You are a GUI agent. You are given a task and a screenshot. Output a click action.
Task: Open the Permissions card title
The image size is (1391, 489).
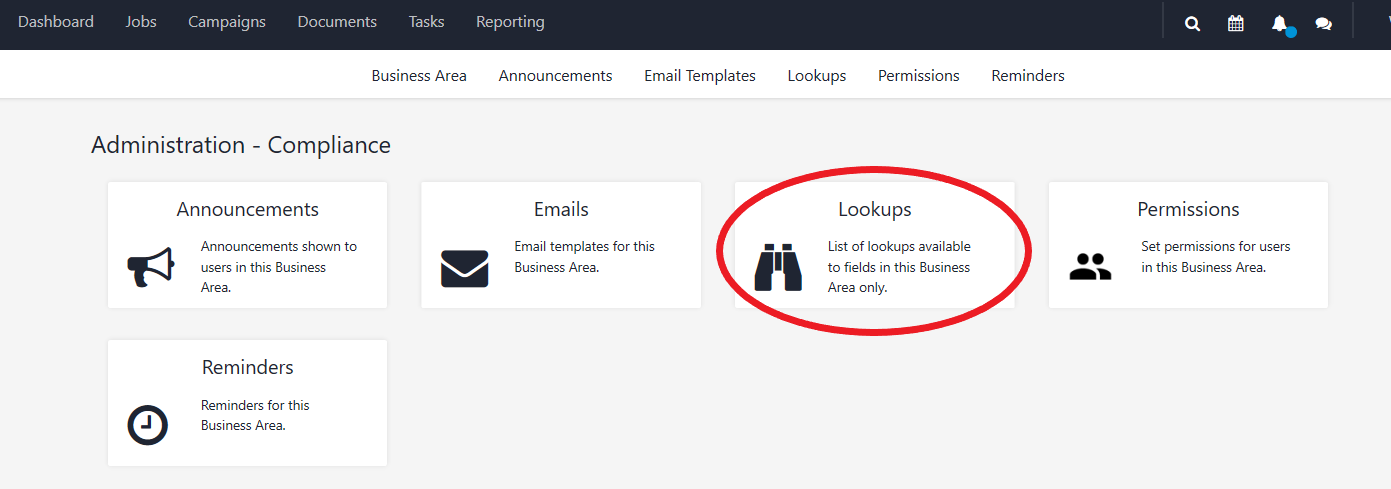tap(1188, 210)
